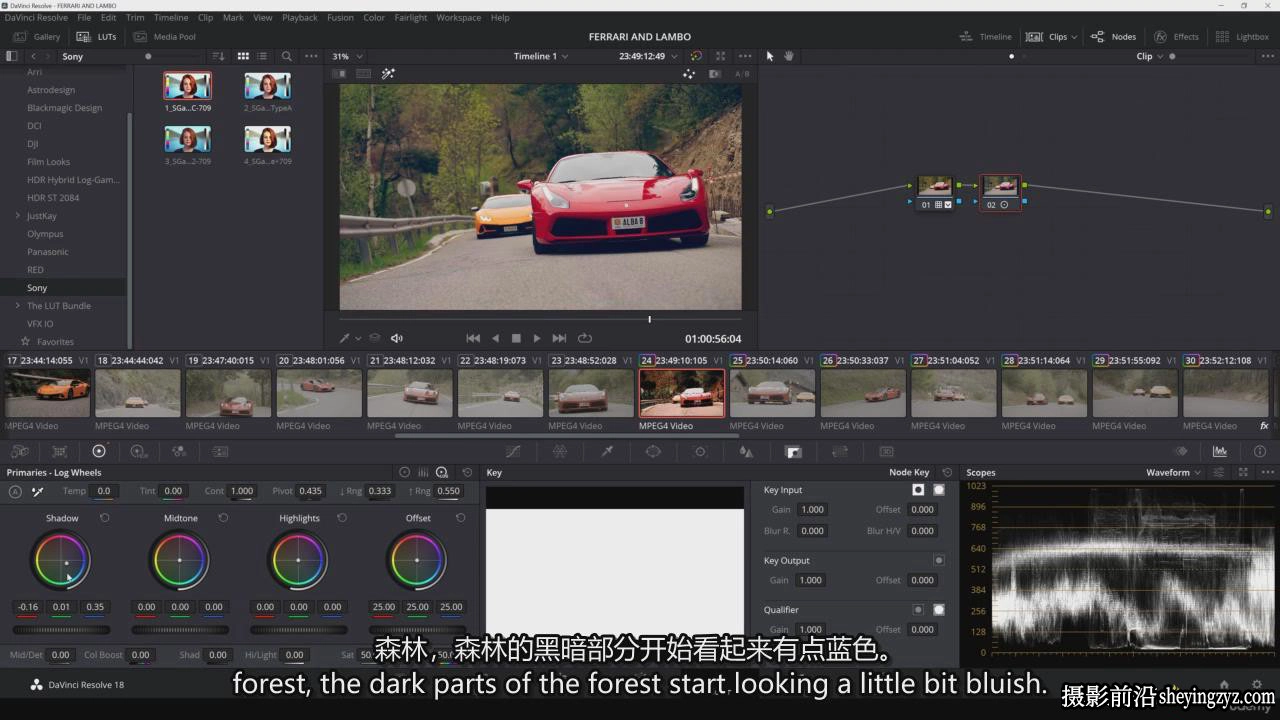Open the Curves palette icon
This screenshot has height=720, width=1280.
(513, 451)
